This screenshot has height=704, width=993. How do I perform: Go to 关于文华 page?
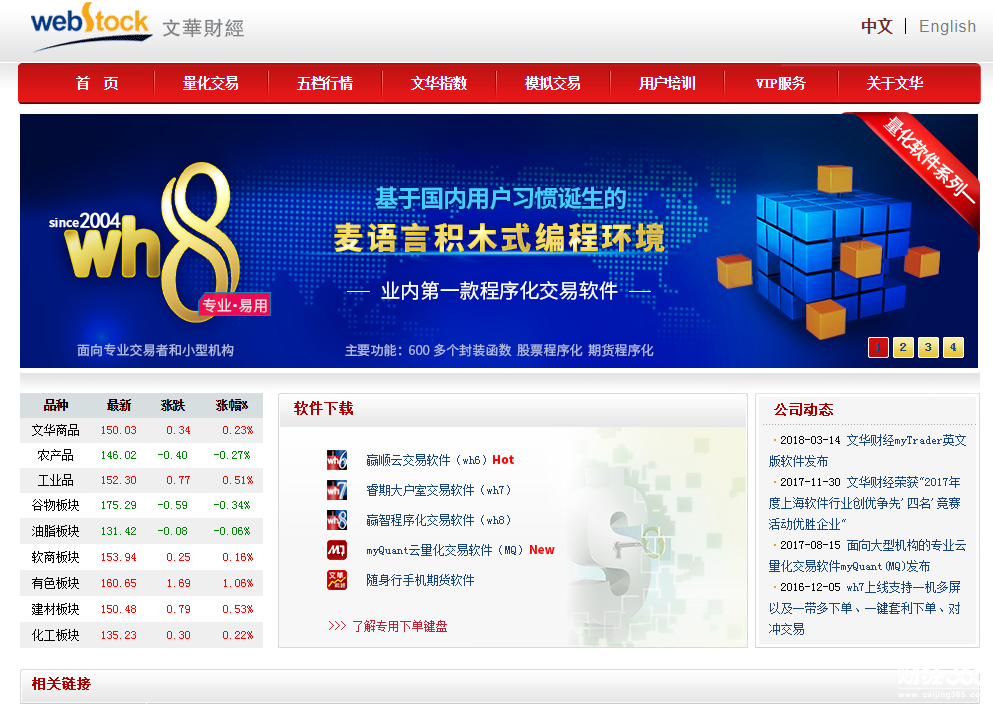point(895,83)
